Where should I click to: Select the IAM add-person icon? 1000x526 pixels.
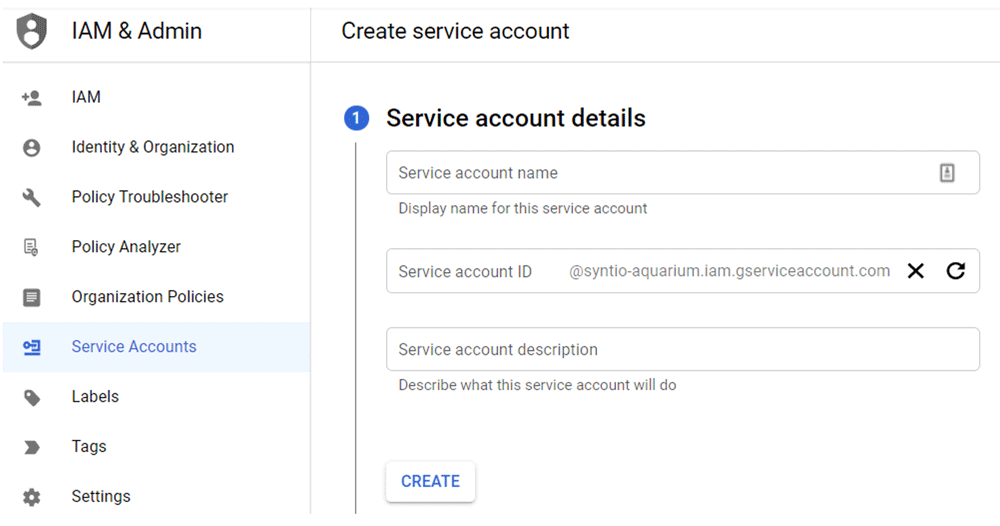tap(31, 98)
